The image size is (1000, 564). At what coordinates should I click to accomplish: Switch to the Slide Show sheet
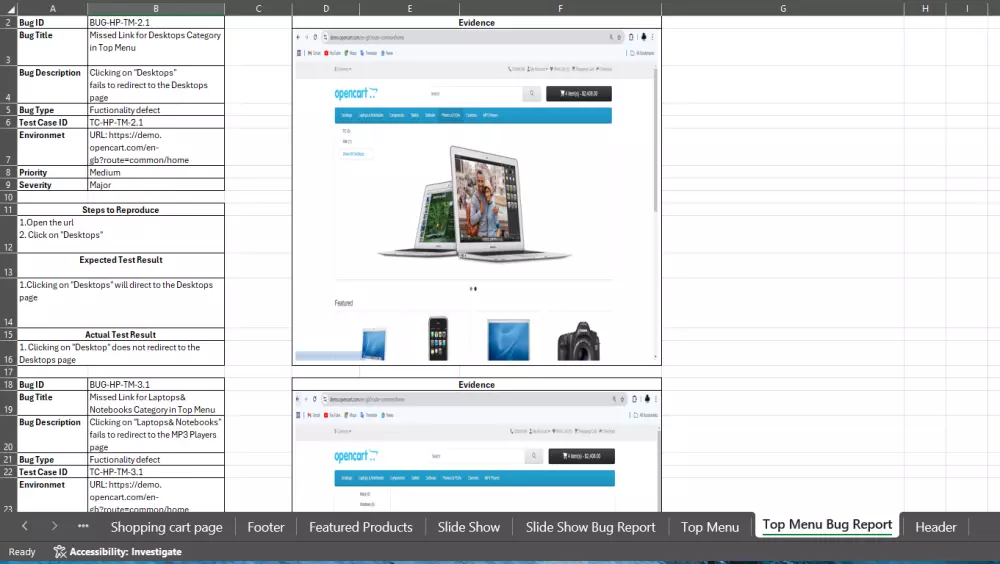pos(469,527)
